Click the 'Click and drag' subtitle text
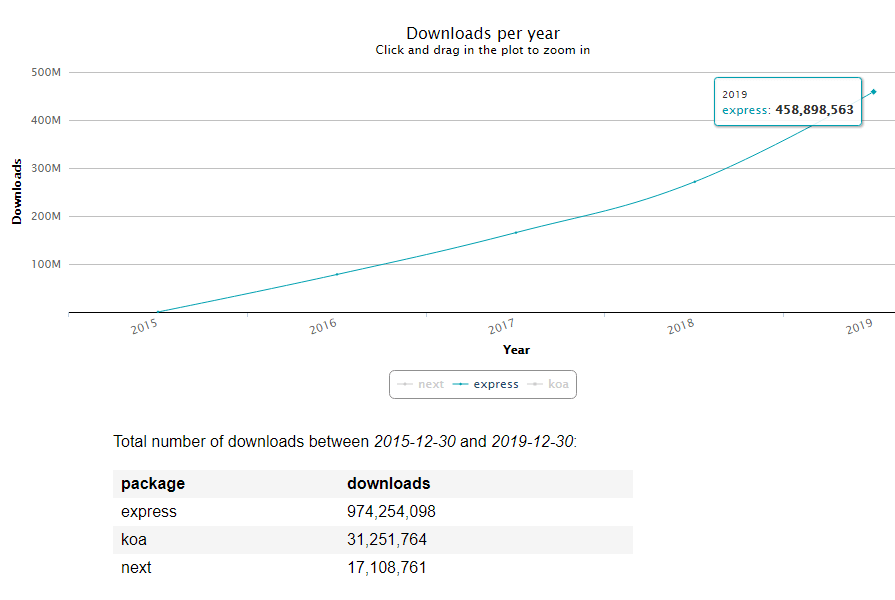895x600 pixels. [482, 50]
